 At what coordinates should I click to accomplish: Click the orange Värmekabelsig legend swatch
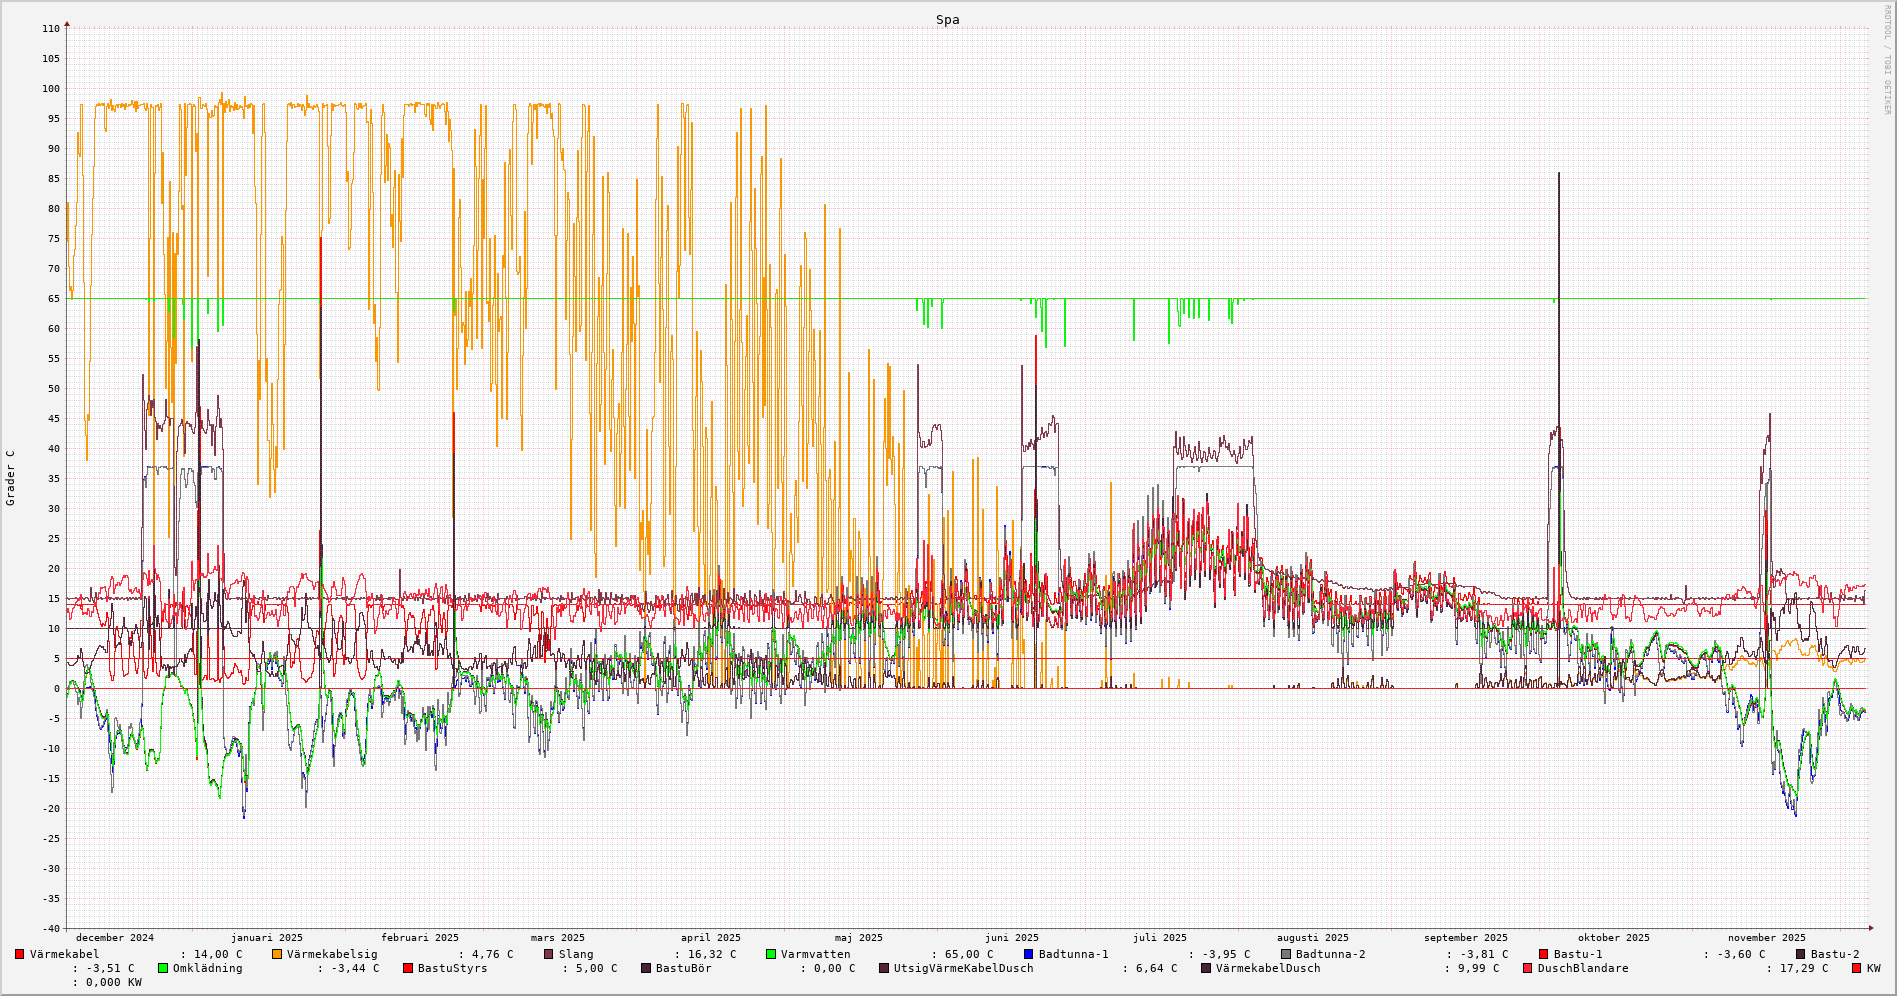(x=277, y=954)
